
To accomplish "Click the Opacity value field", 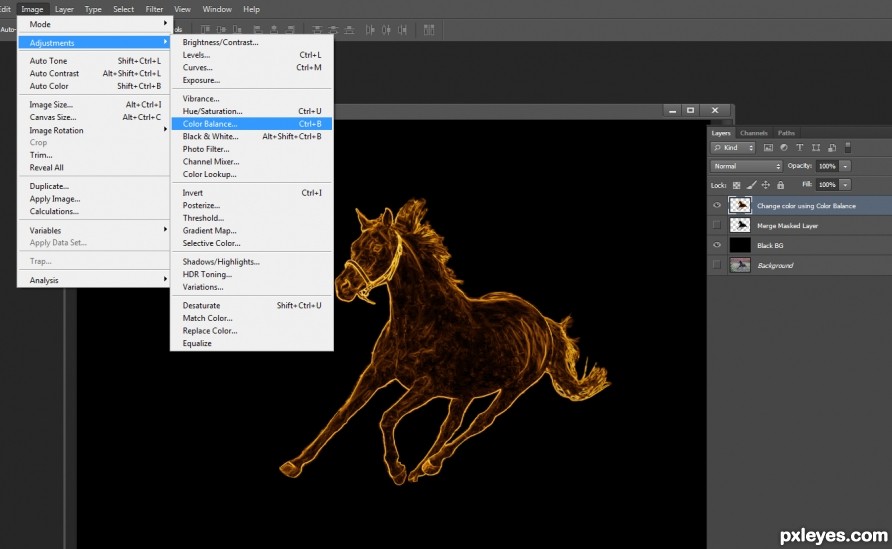I will coord(827,166).
